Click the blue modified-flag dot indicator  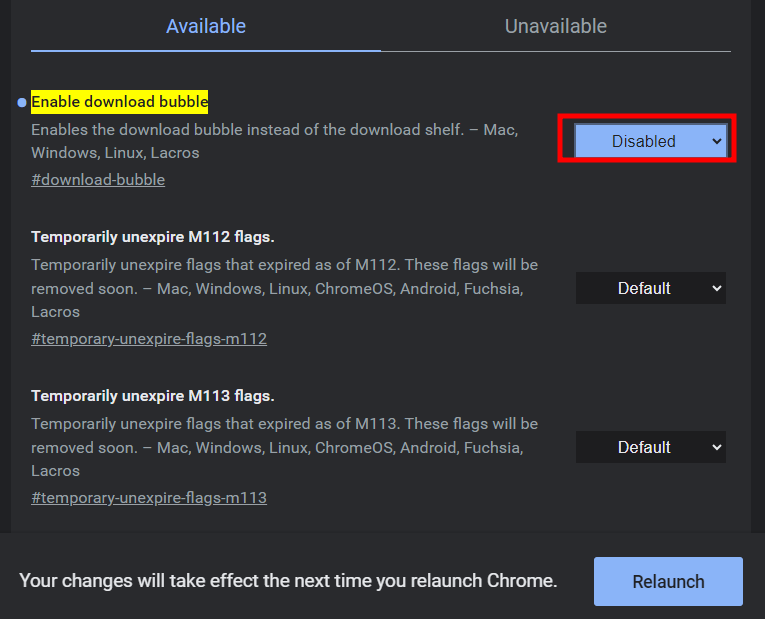(x=21, y=102)
